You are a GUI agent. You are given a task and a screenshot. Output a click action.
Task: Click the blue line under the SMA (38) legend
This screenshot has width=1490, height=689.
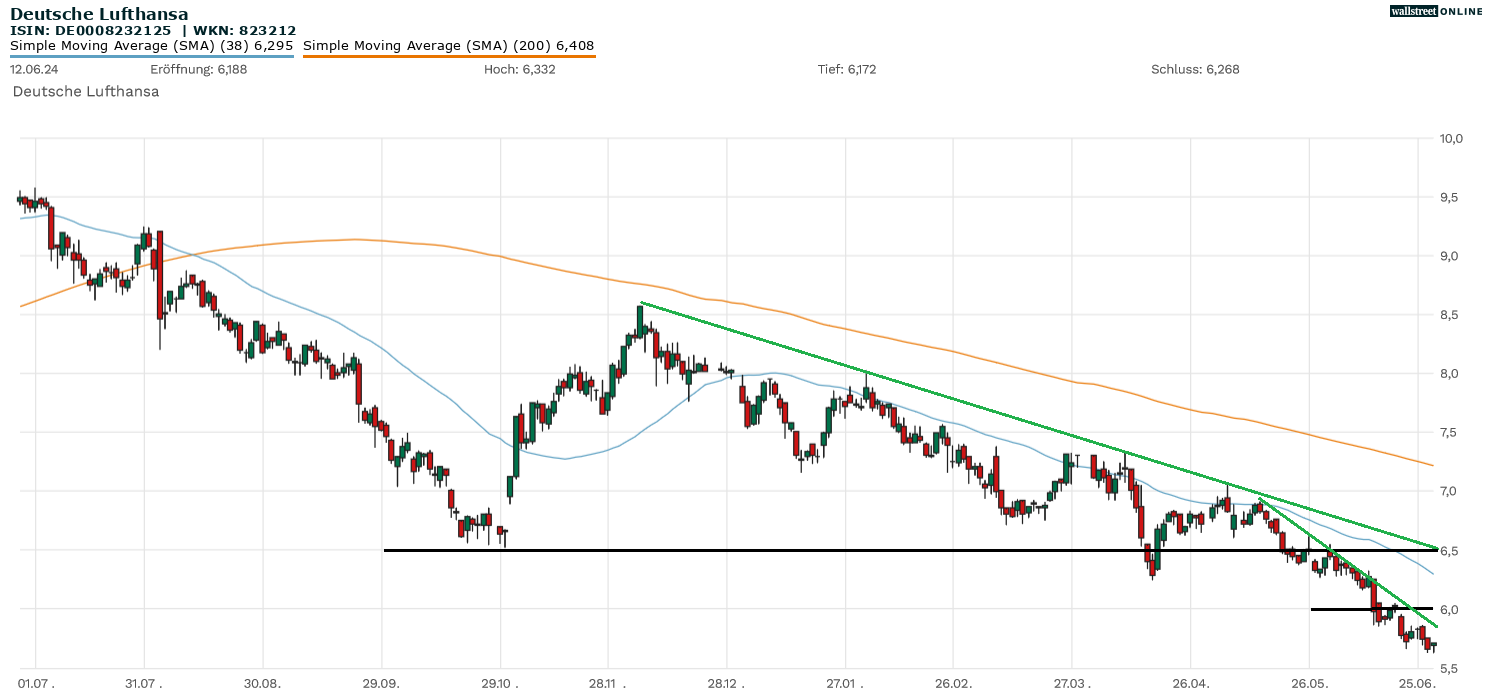coord(151,56)
